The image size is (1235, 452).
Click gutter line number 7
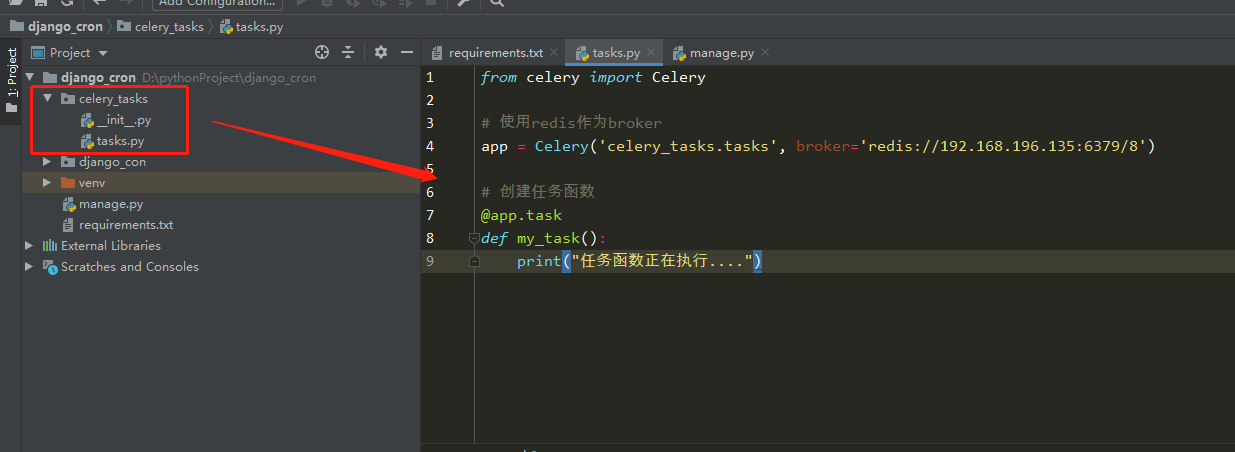(x=430, y=215)
